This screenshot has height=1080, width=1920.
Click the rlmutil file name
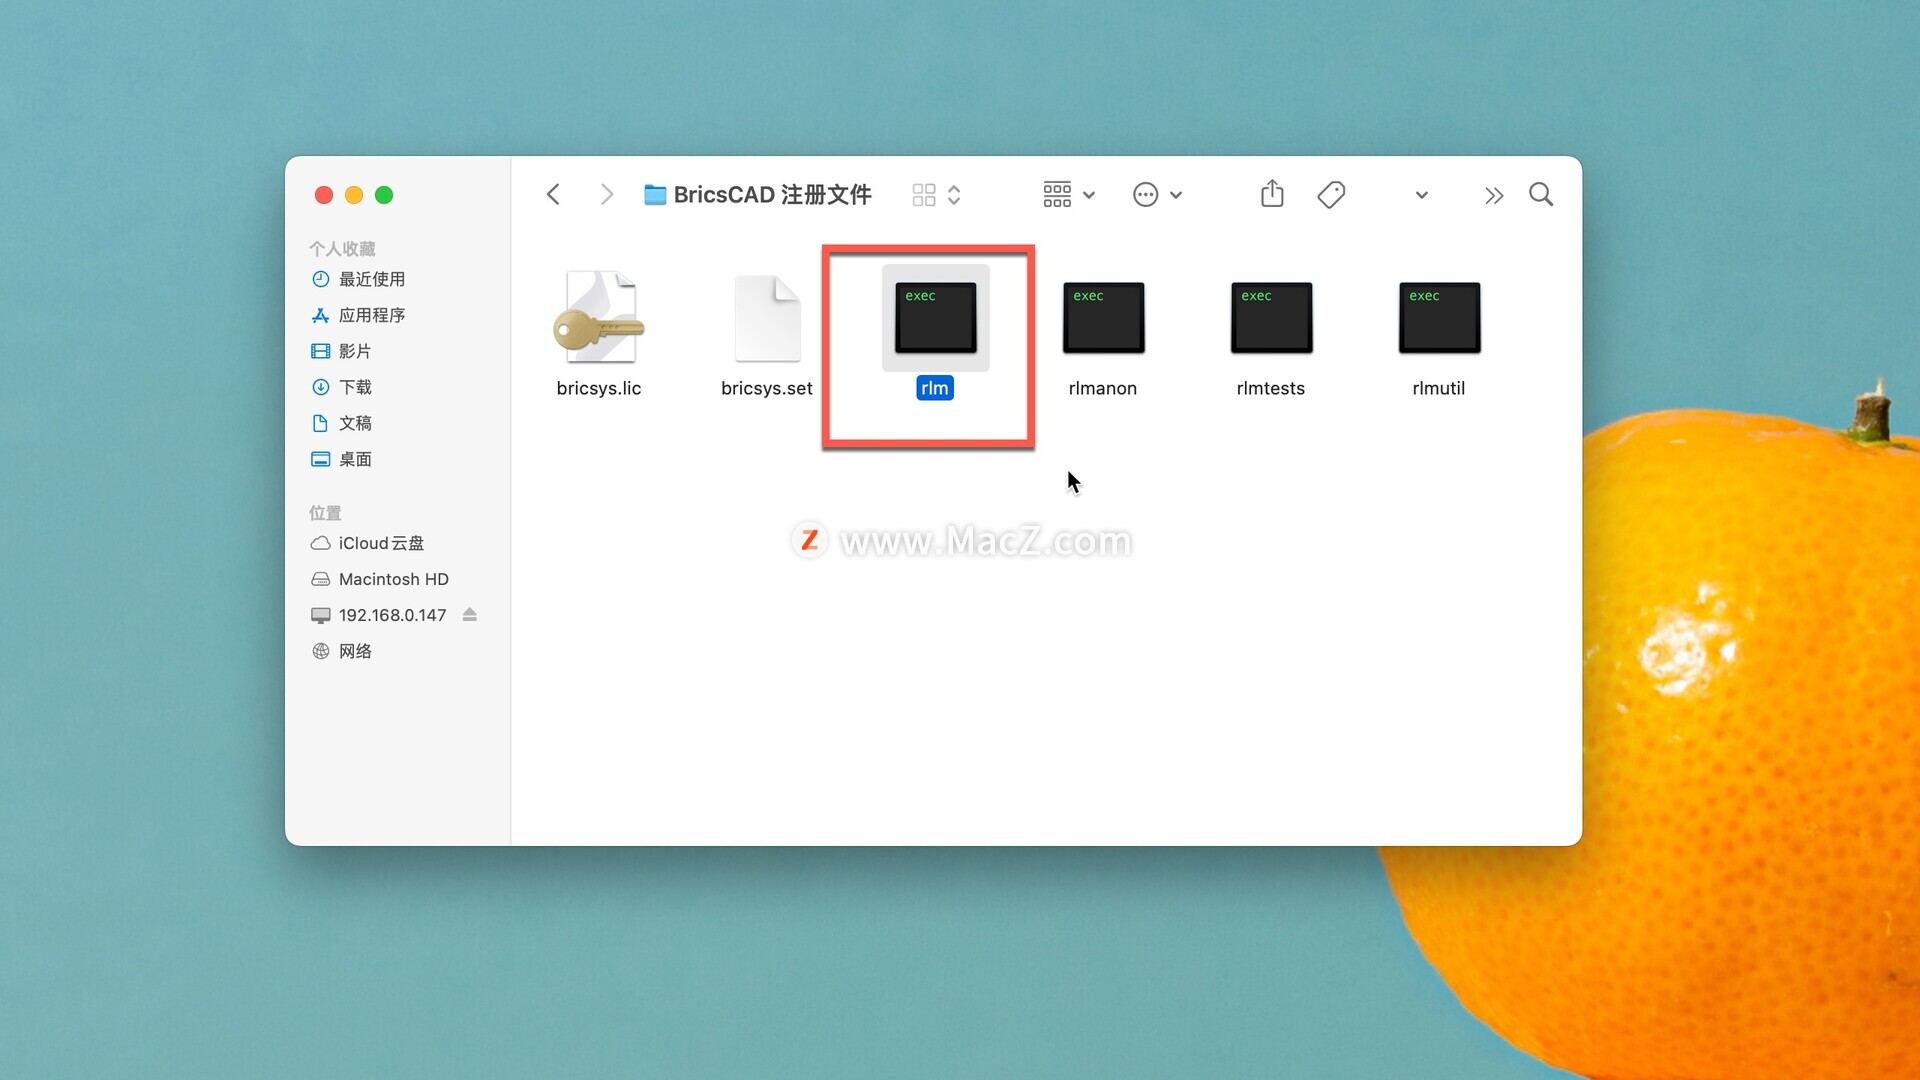coord(1439,388)
